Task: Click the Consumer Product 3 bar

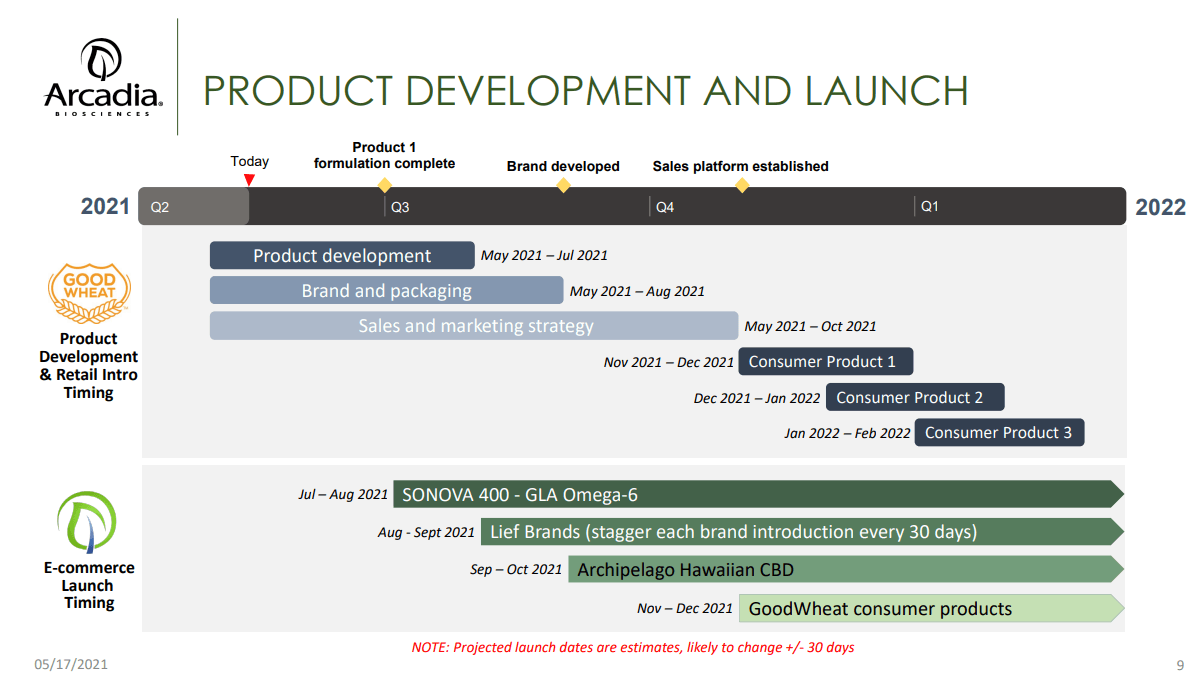Action: 999,432
